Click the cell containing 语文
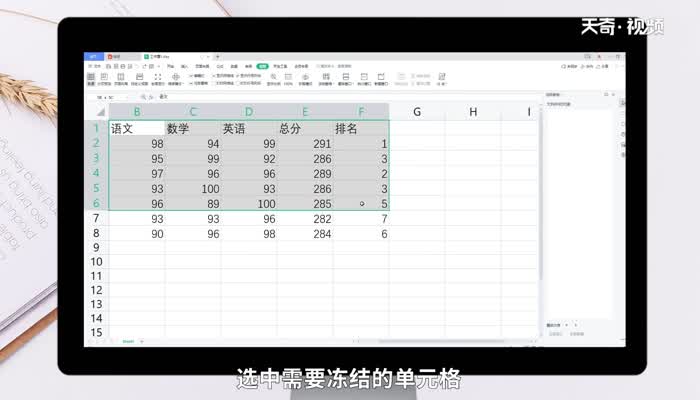The height and width of the screenshot is (400, 700). tap(137, 129)
